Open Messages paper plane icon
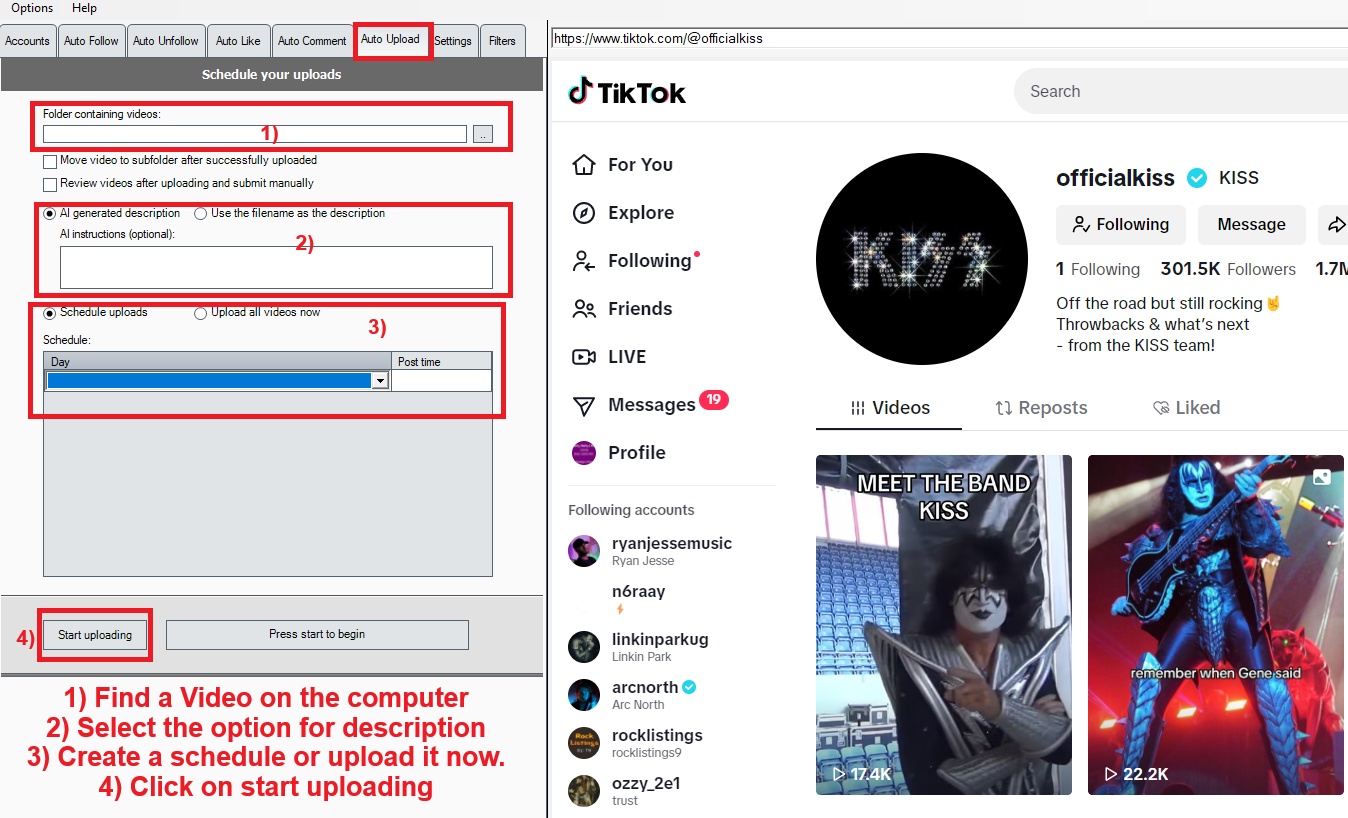1348x818 pixels. (x=584, y=405)
